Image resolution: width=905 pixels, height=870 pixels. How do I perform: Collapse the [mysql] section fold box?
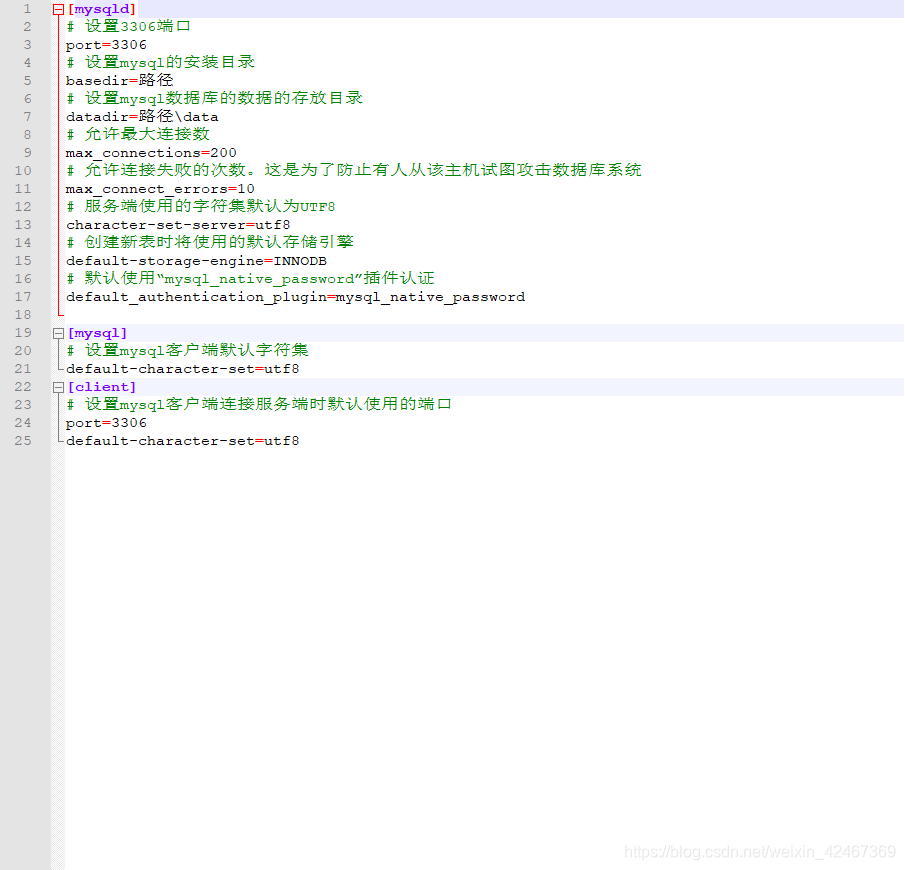coord(59,332)
